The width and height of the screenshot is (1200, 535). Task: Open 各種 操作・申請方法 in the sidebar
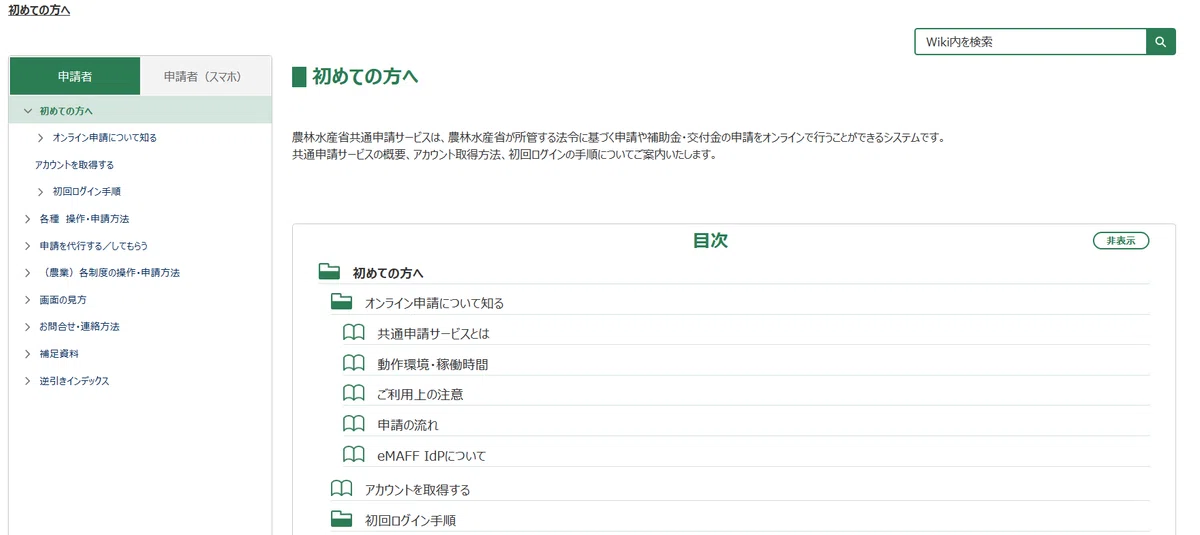[84, 218]
